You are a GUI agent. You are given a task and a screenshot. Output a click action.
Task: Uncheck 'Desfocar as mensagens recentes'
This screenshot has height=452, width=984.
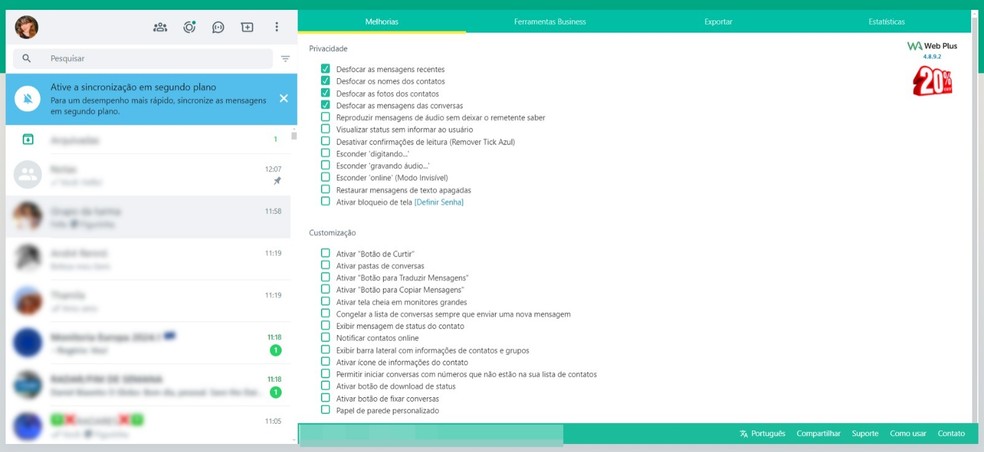click(x=325, y=69)
